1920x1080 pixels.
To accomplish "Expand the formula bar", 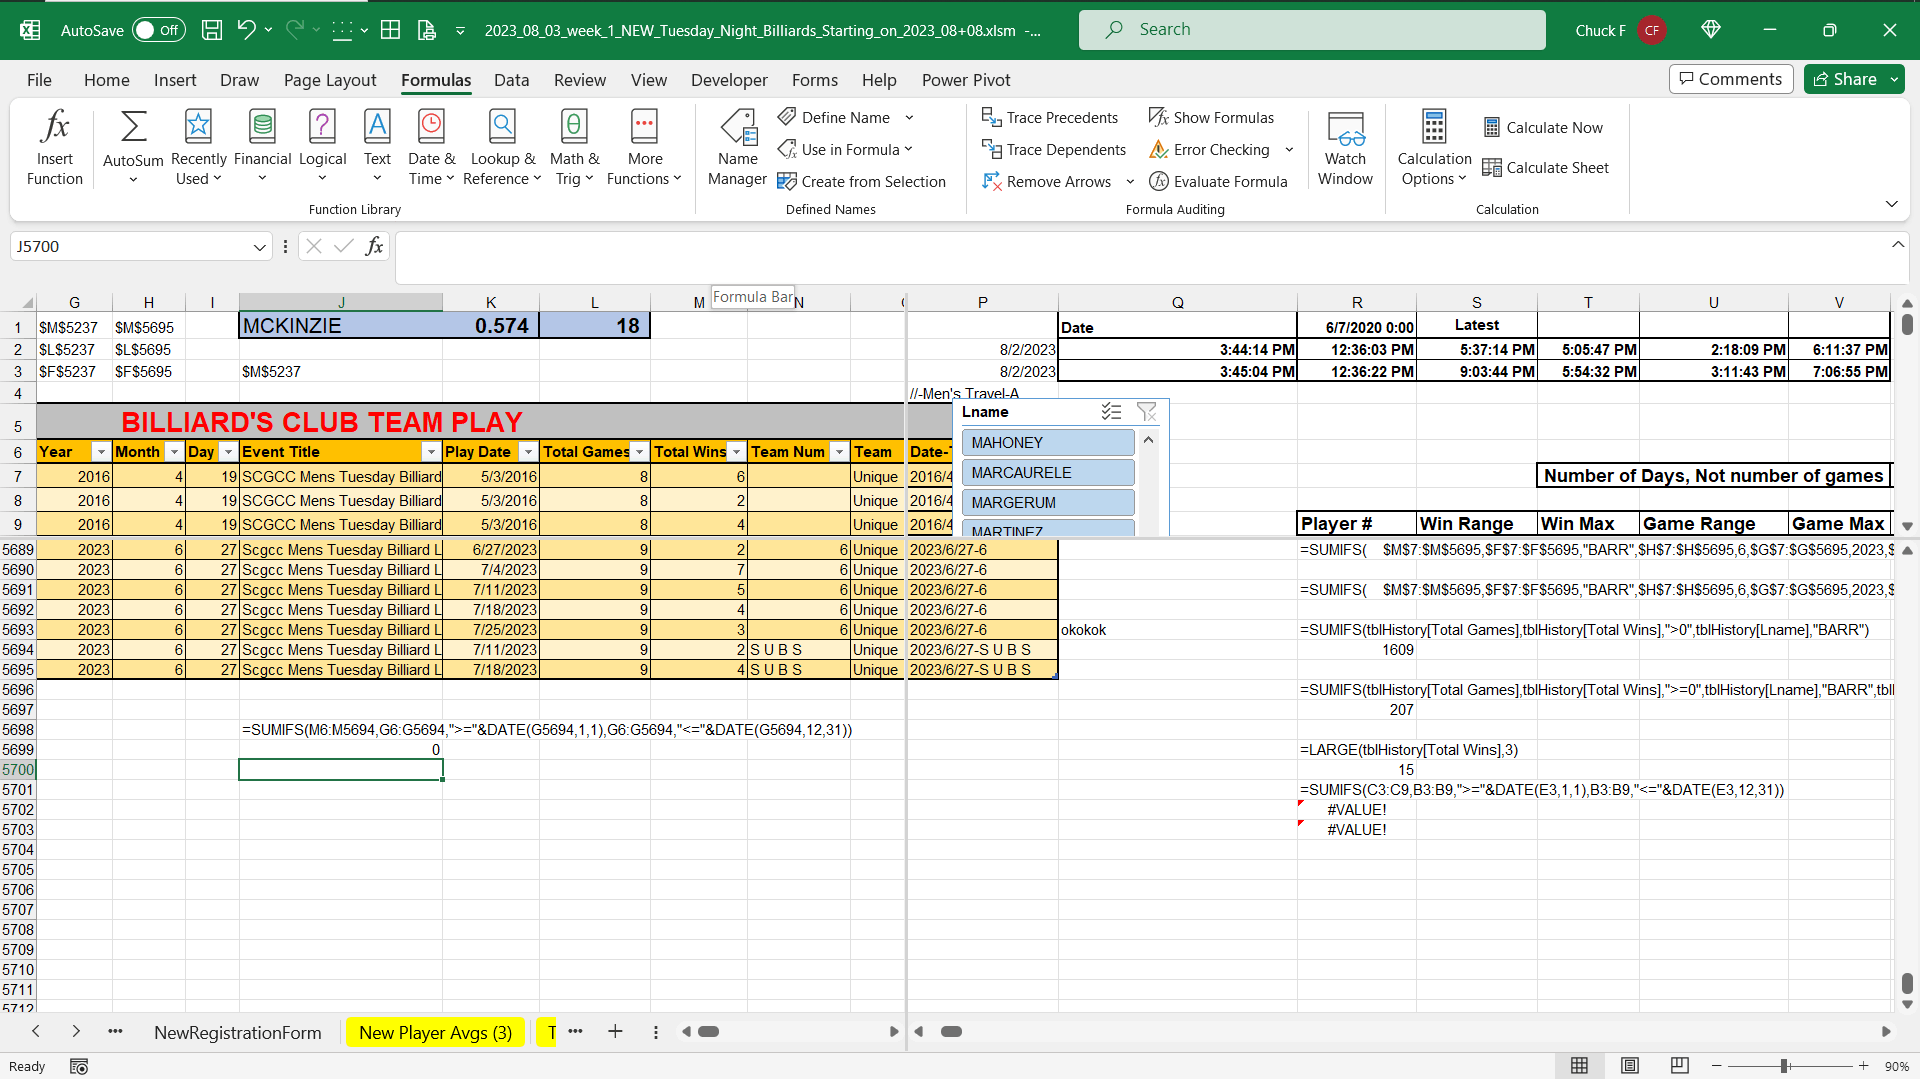I will pos(1898,245).
